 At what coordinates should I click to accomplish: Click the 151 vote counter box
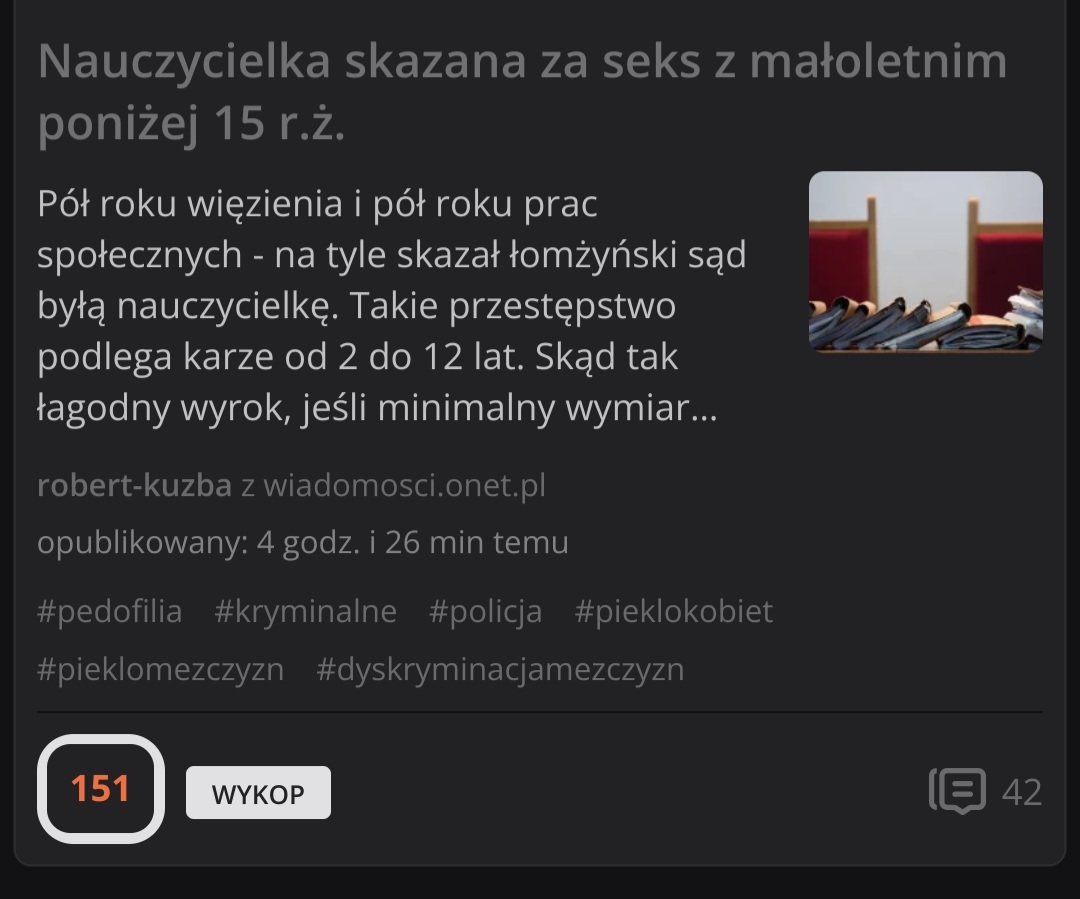click(101, 789)
